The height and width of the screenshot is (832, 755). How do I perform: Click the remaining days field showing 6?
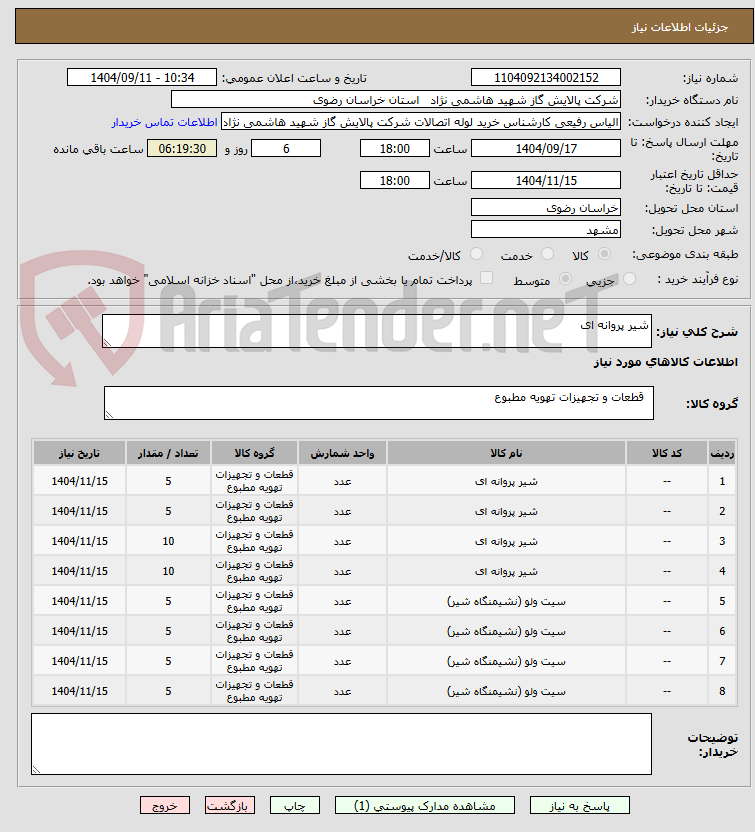point(286,149)
